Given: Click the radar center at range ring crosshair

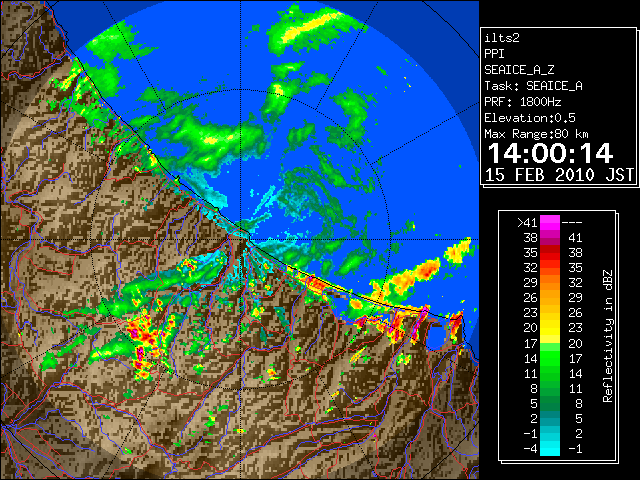Looking at the screenshot, I should (x=240, y=239).
